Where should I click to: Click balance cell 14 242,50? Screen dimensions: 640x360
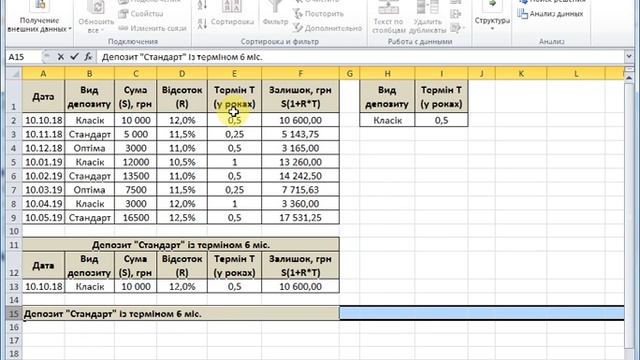point(300,176)
